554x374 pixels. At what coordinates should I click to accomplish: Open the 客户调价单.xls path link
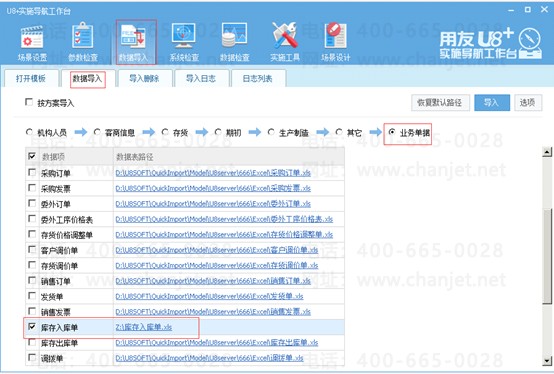217,250
